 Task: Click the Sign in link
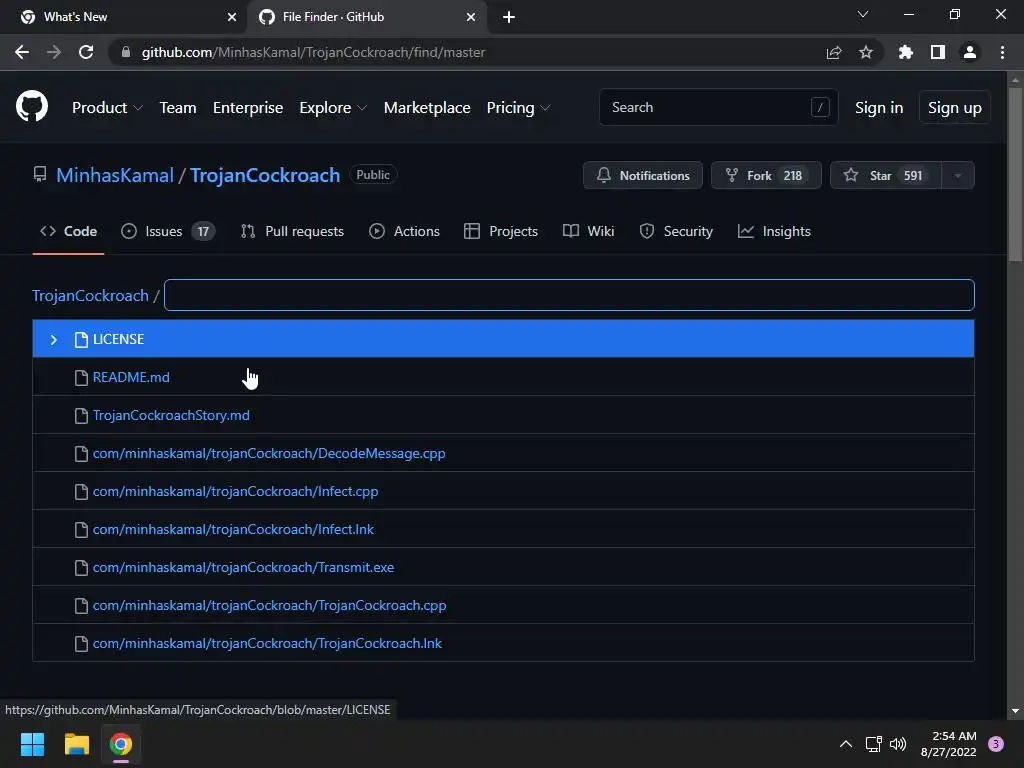tap(879, 108)
